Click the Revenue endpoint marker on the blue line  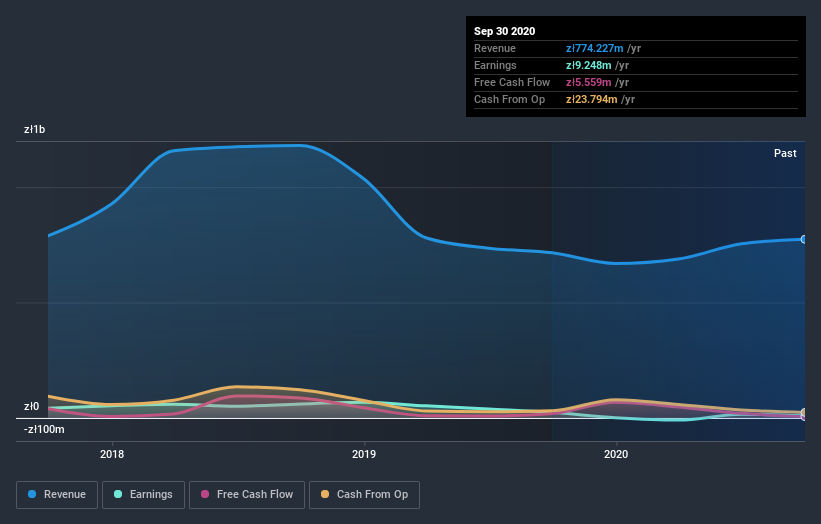pyautogui.click(x=804, y=239)
